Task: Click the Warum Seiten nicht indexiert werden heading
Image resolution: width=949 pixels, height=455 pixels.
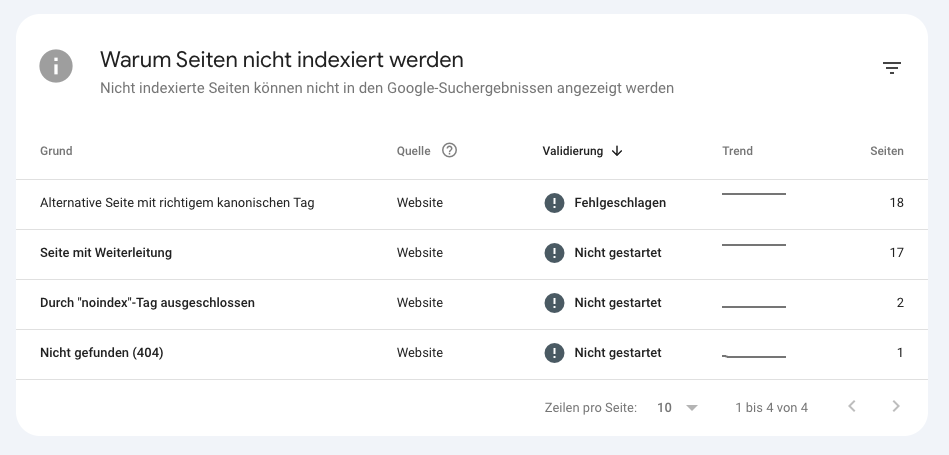Action: pyautogui.click(x=281, y=60)
